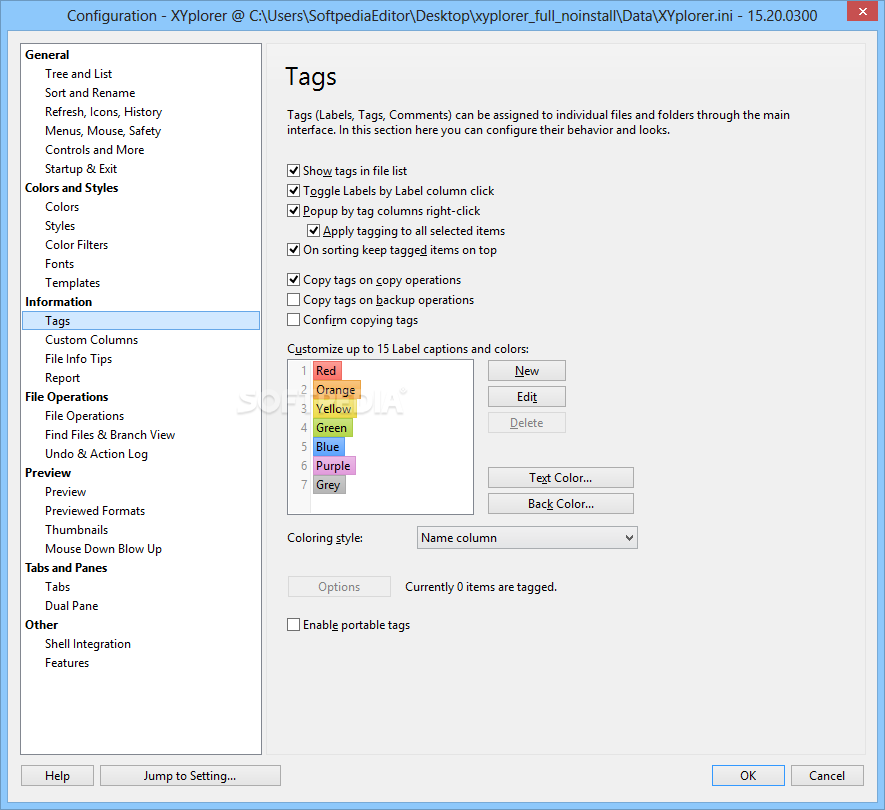The image size is (885, 810).
Task: Open Undo & Action Log settings
Action: 96,454
